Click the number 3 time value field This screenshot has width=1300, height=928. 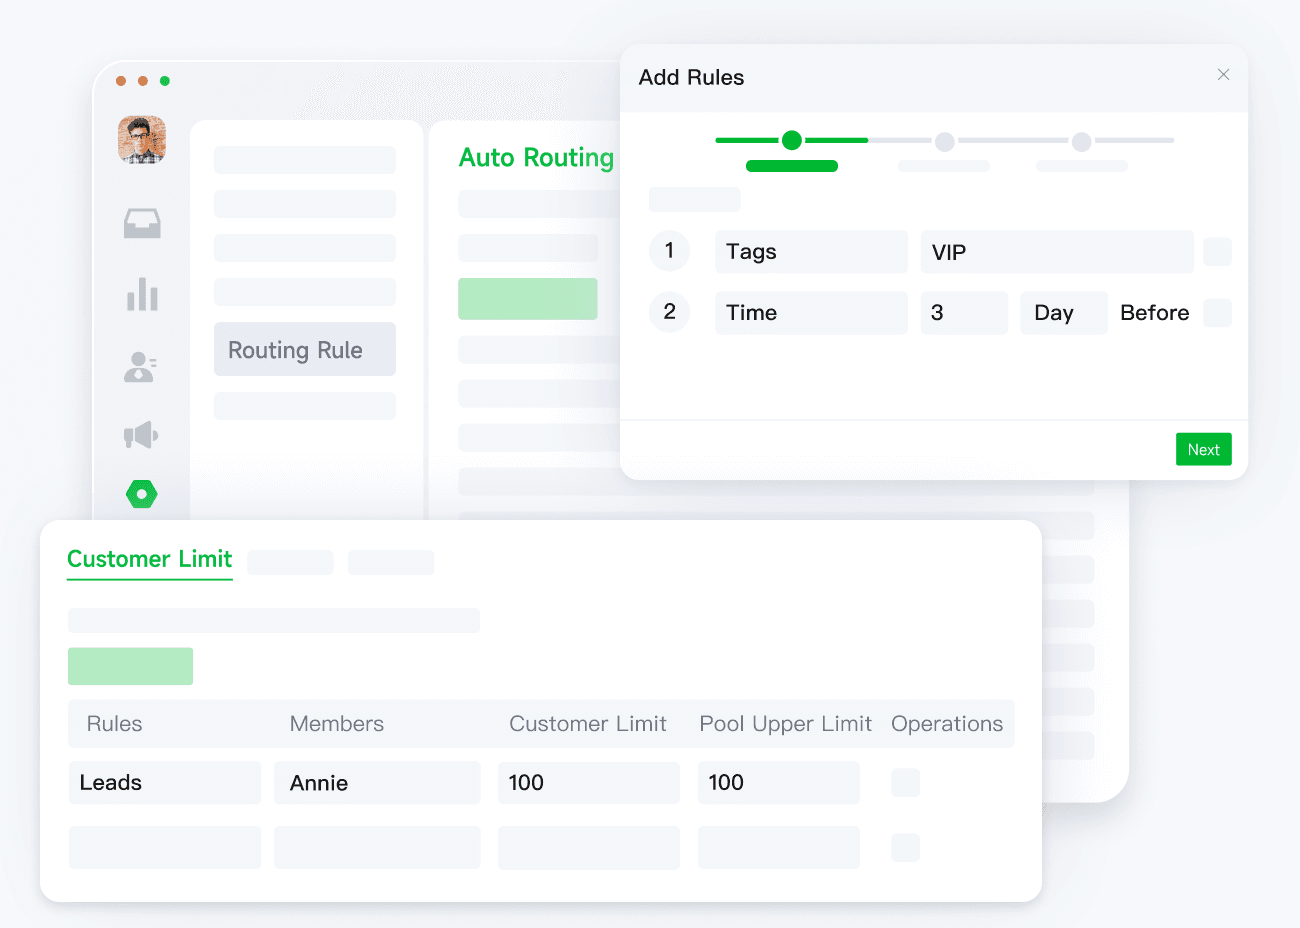(963, 313)
